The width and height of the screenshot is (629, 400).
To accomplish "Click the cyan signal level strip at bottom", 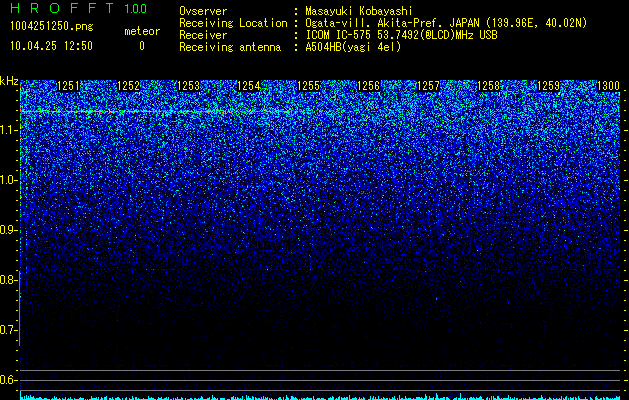I will click(320, 397).
